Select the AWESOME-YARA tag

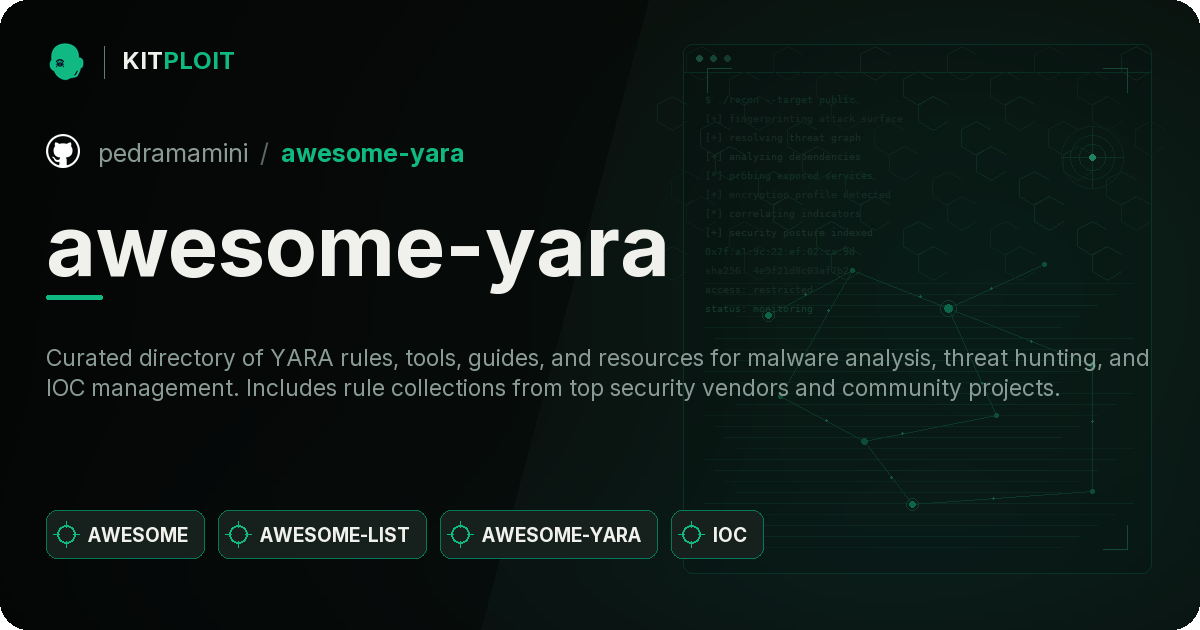(x=549, y=534)
